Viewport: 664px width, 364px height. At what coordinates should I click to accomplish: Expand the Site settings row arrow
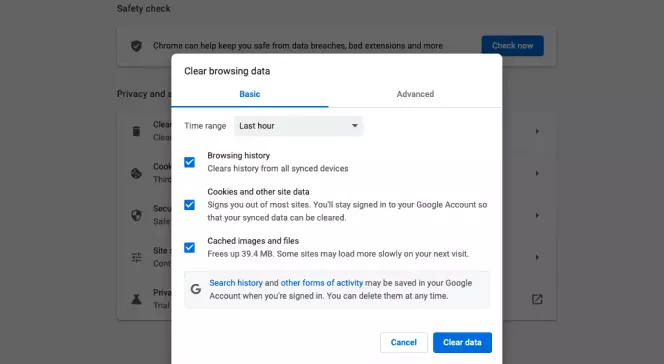pos(537,257)
